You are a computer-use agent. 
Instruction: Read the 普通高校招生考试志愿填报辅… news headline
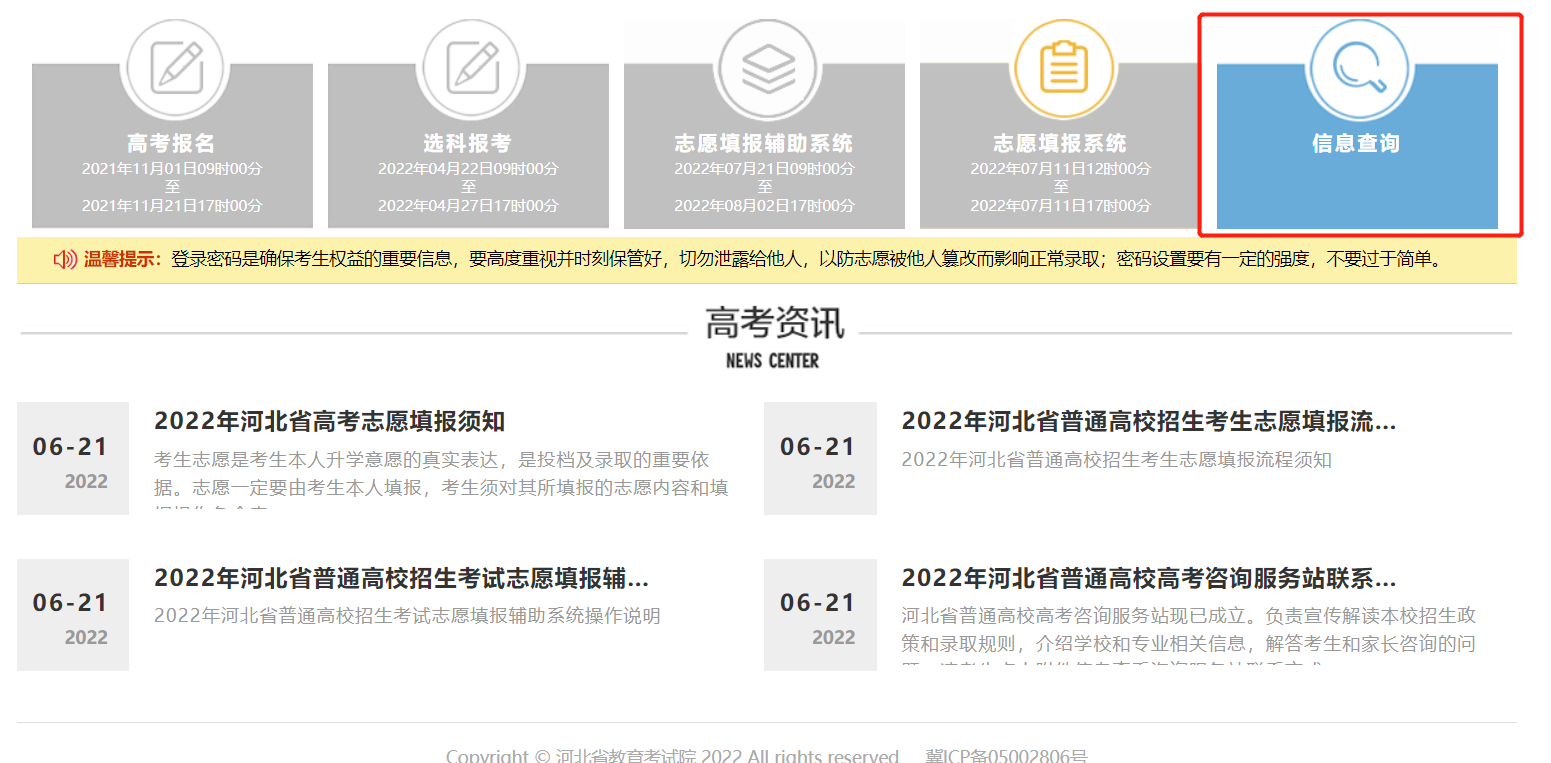coord(401,578)
